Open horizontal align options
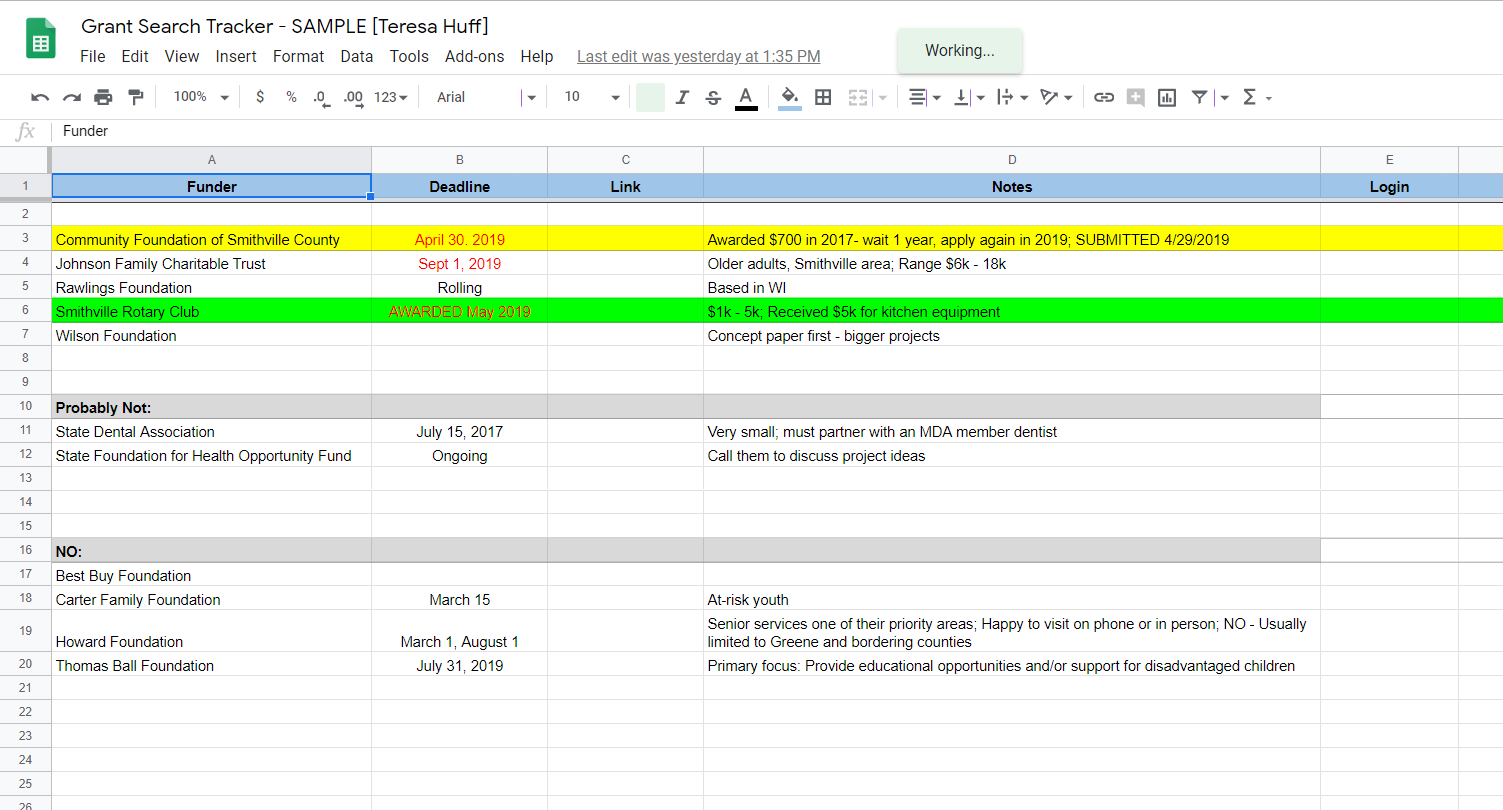This screenshot has width=1503, height=810. tap(918, 97)
